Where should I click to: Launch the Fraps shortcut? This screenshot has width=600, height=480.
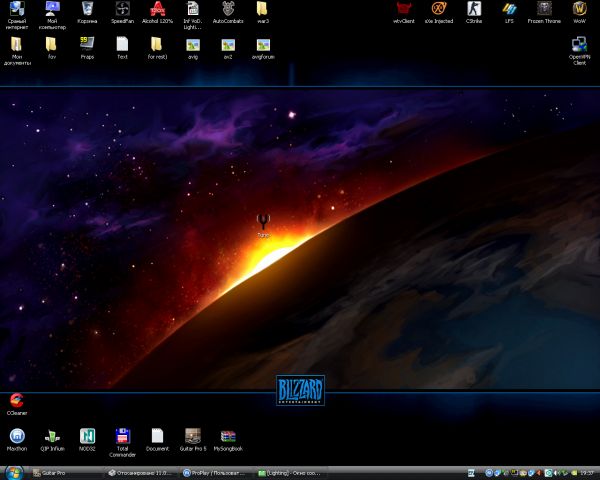pos(87,48)
